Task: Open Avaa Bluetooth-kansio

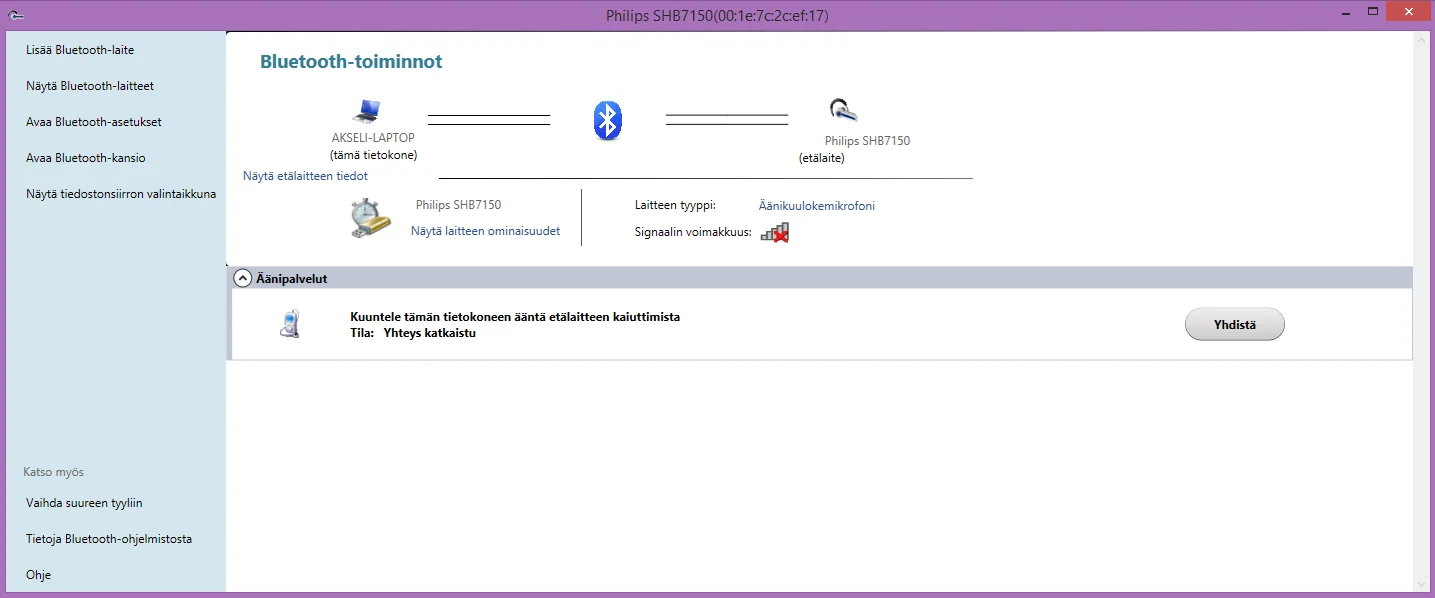Action: point(86,158)
